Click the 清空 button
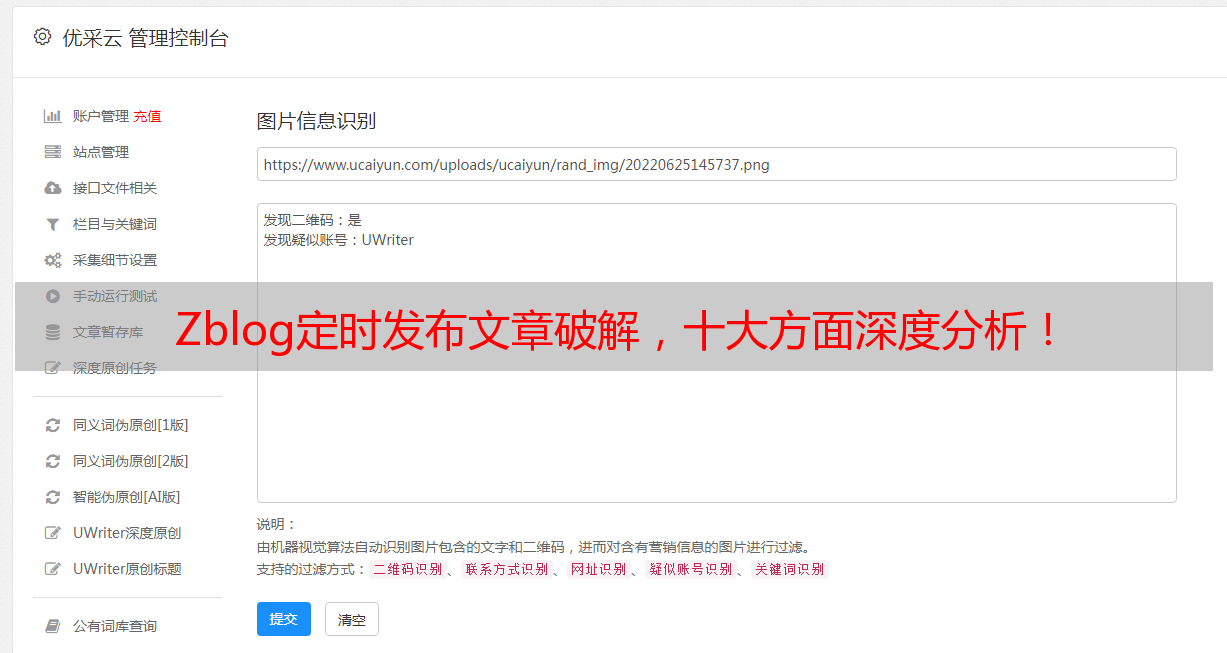 point(352,619)
